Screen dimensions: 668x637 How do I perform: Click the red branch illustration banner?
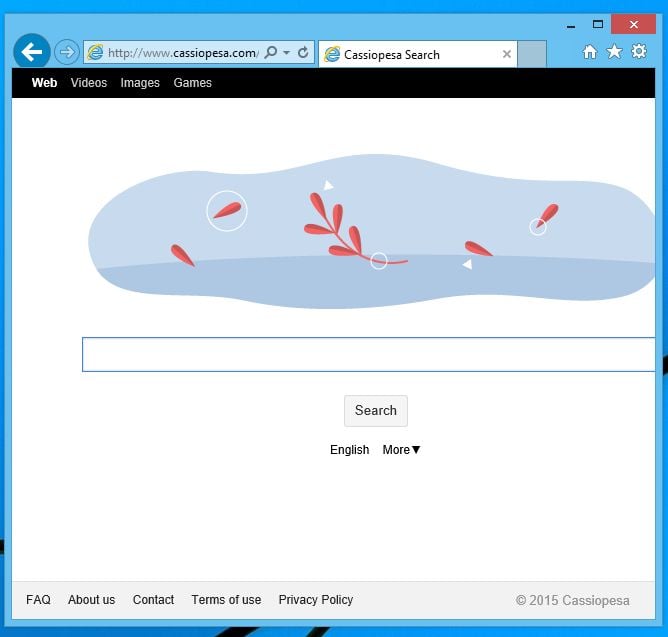click(371, 231)
